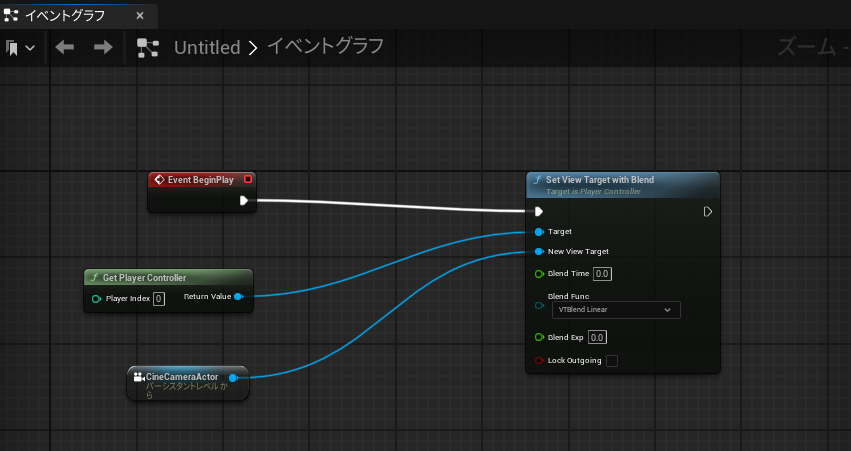Click the Set View Target execution input pin

pyautogui.click(x=539, y=211)
